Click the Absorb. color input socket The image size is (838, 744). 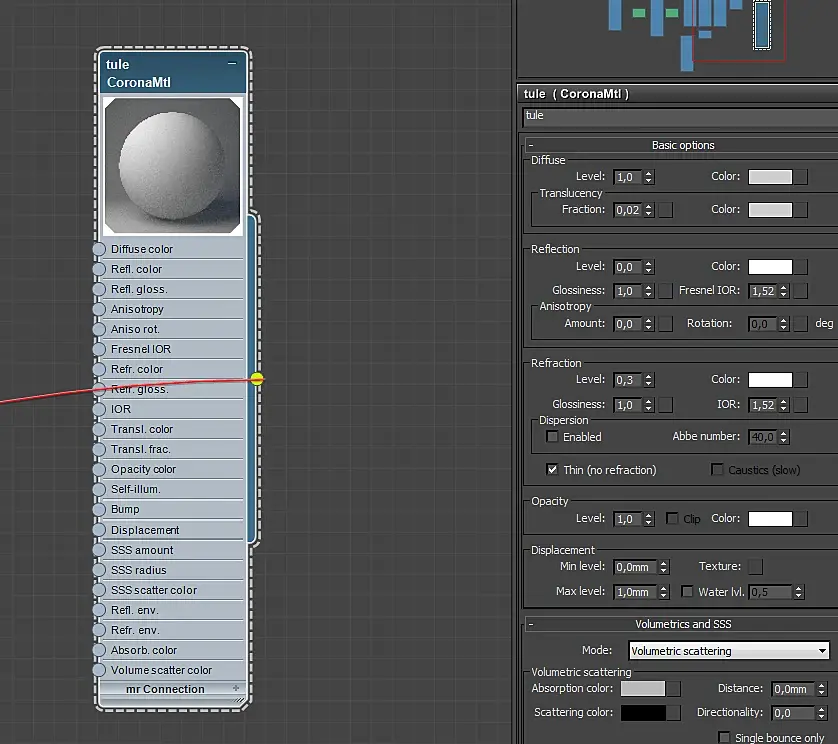(99, 650)
